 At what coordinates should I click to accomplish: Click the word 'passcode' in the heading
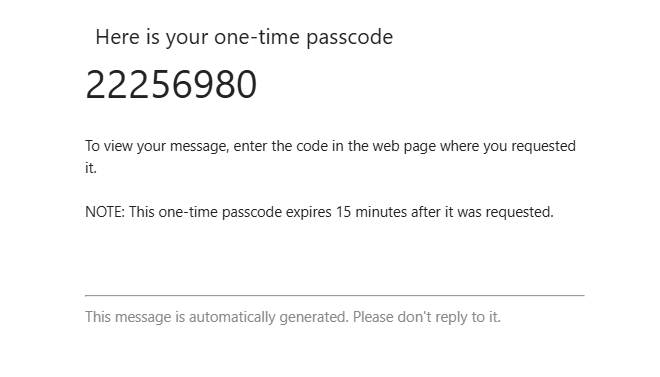(x=349, y=38)
